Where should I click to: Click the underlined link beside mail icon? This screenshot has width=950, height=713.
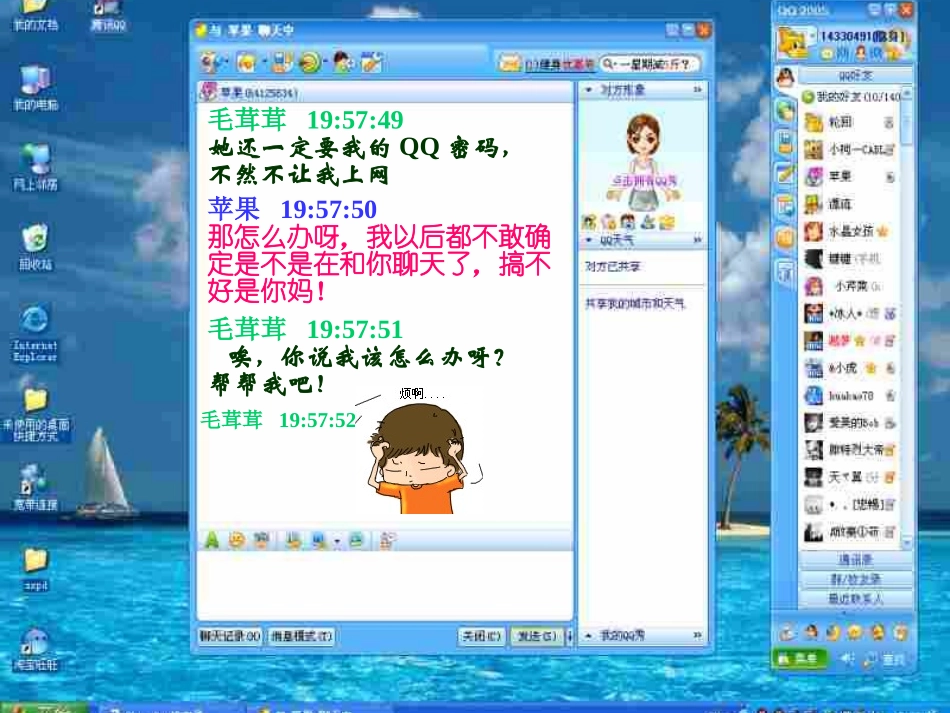(x=559, y=65)
